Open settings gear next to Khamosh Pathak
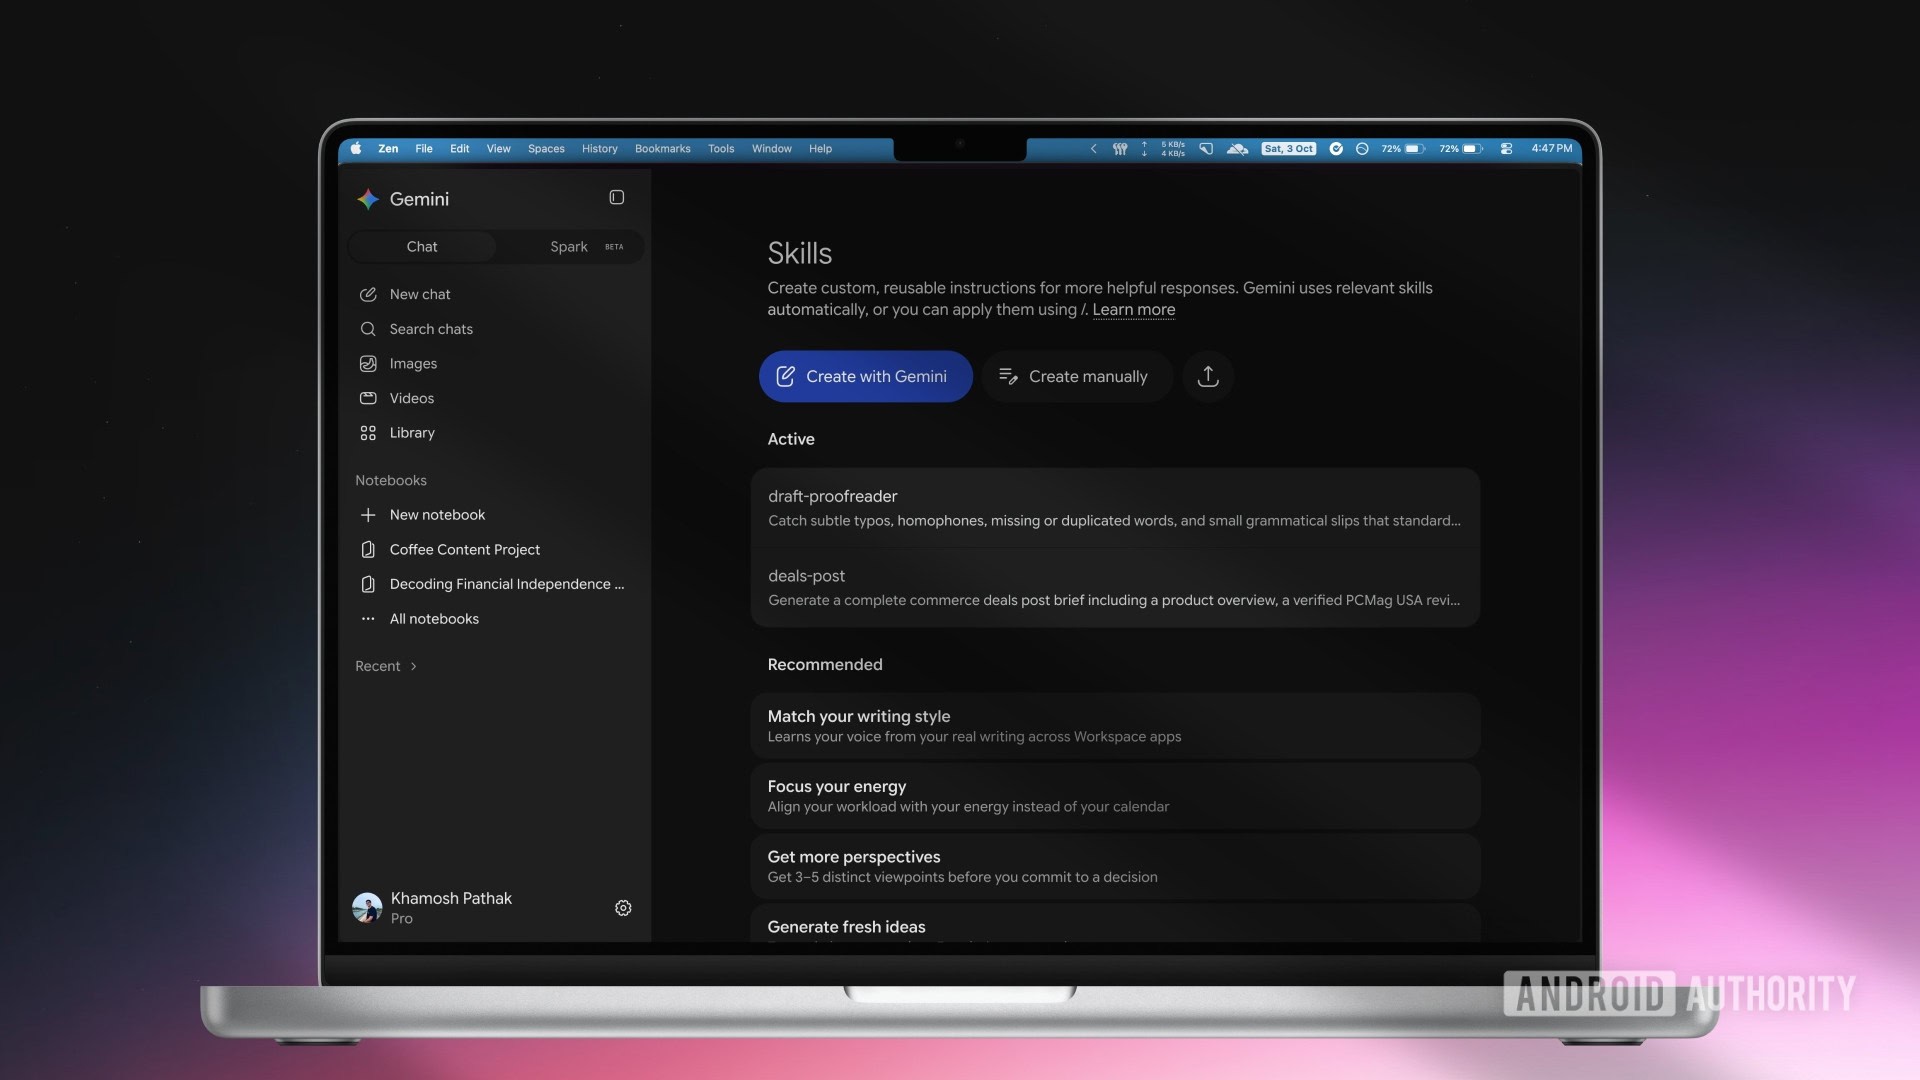The width and height of the screenshot is (1920, 1080). click(x=623, y=908)
